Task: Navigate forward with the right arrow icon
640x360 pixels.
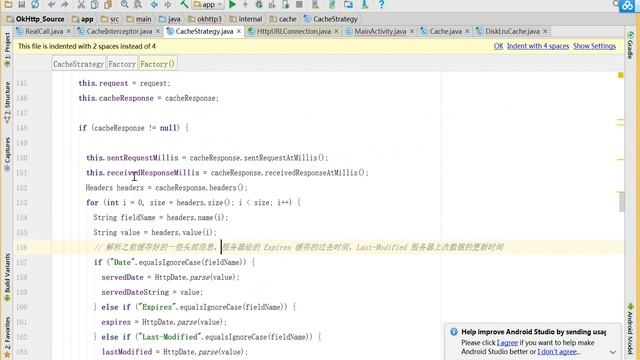Action: pyautogui.click(x=167, y=4)
